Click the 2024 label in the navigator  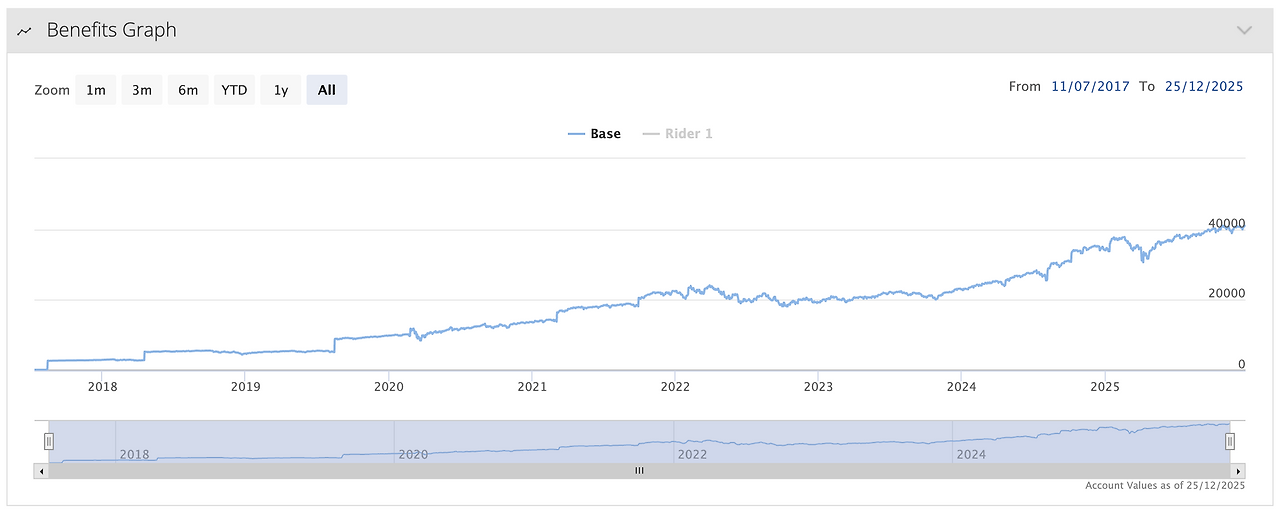click(971, 454)
